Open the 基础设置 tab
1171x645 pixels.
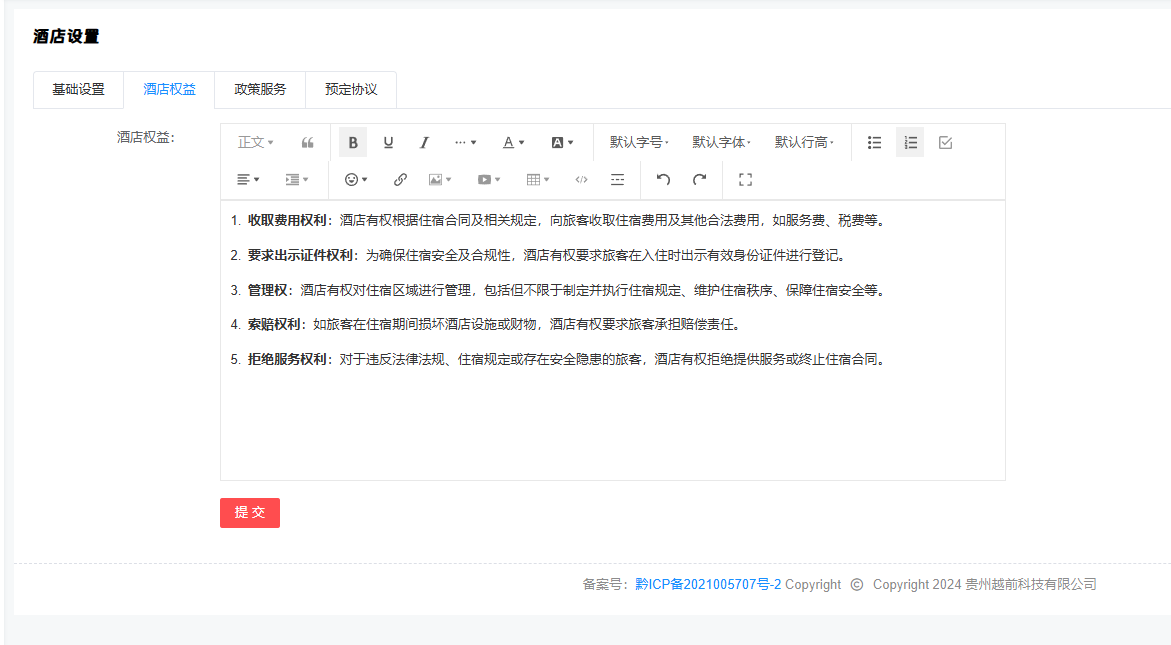tap(78, 89)
